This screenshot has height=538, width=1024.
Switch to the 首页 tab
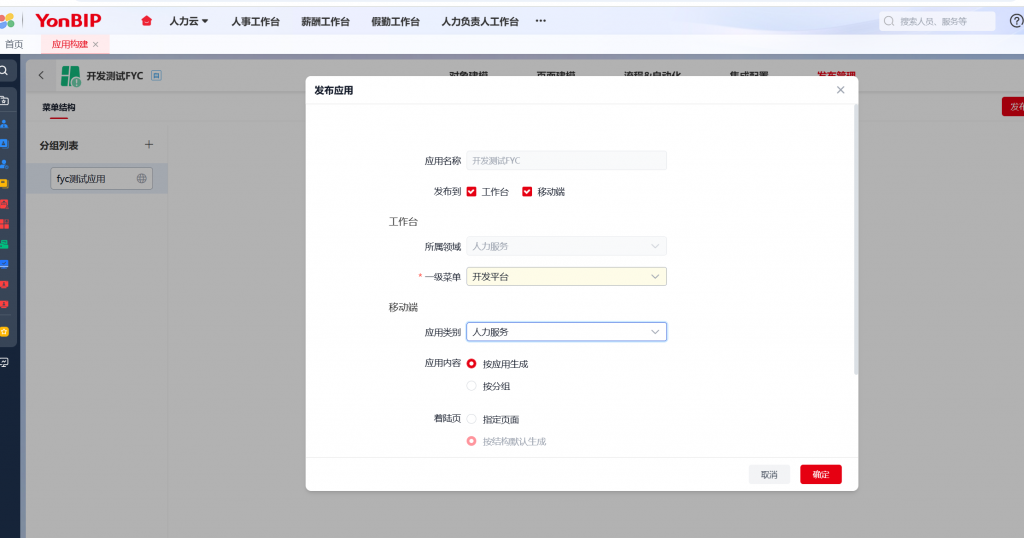[x=14, y=44]
